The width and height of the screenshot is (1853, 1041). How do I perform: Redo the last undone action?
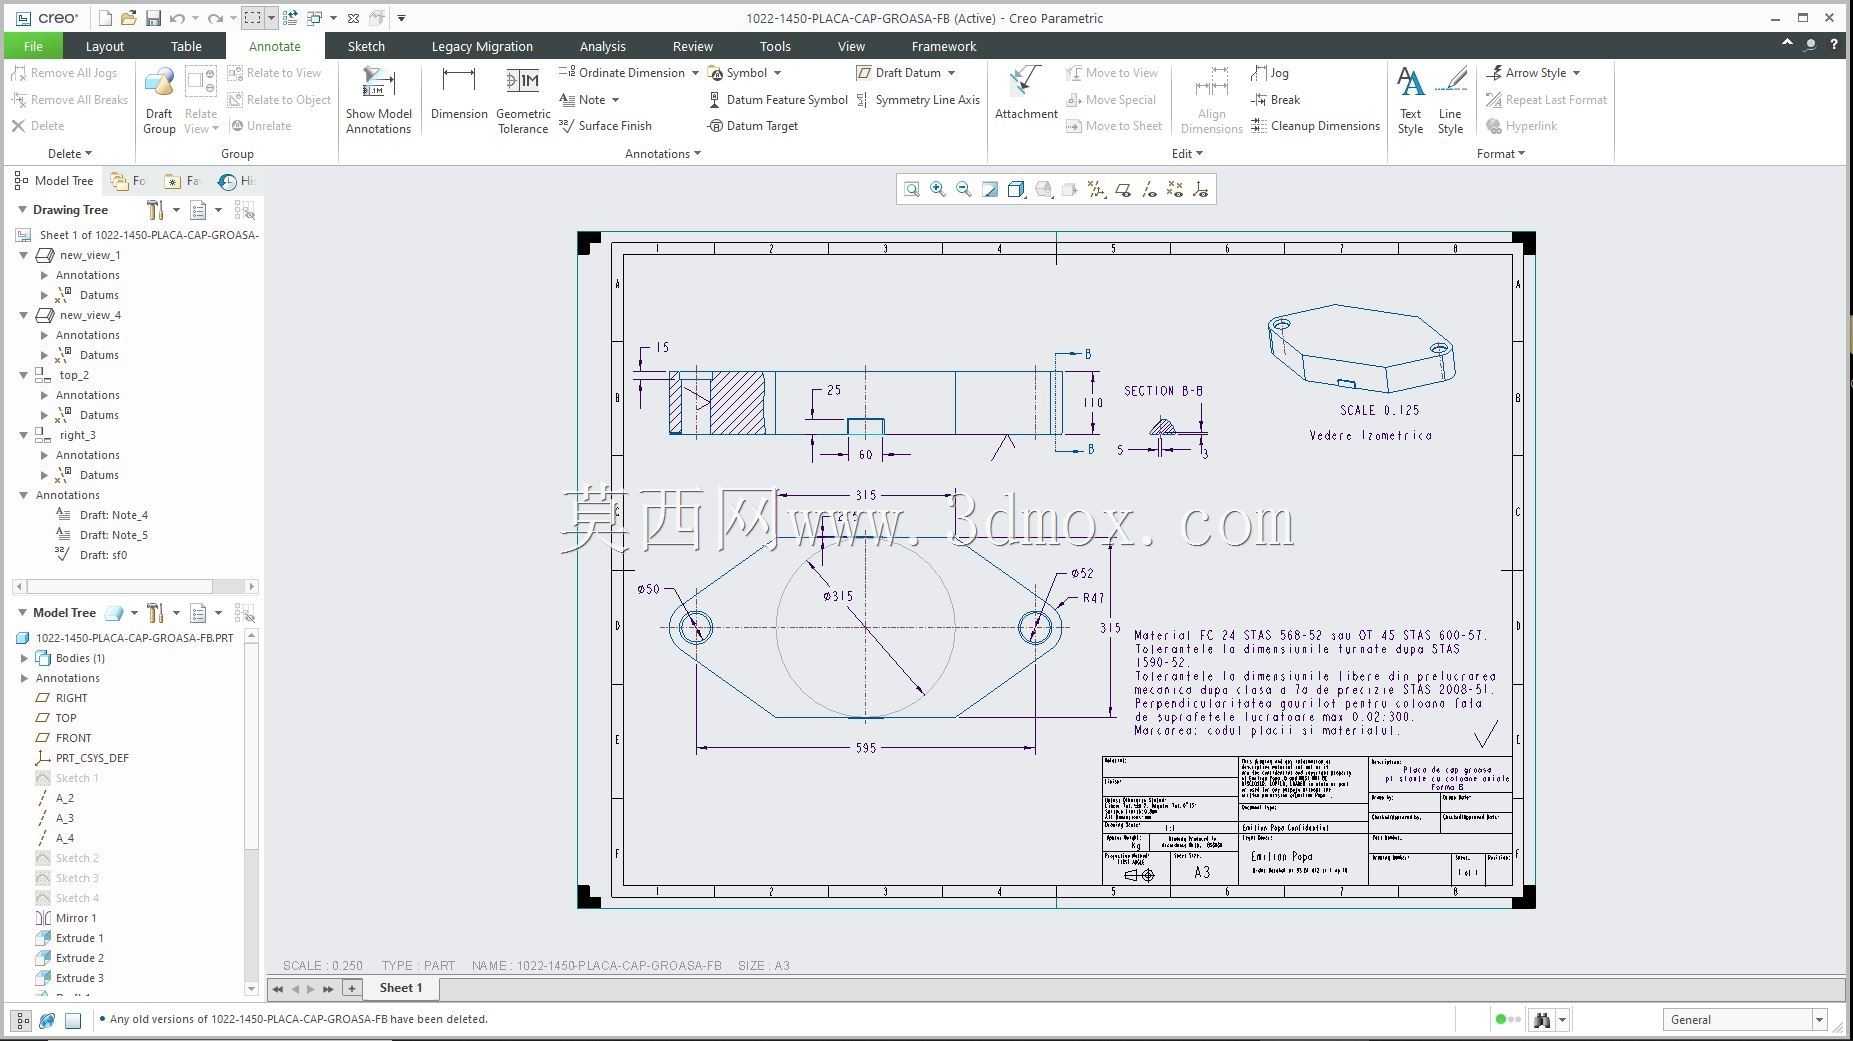215,18
